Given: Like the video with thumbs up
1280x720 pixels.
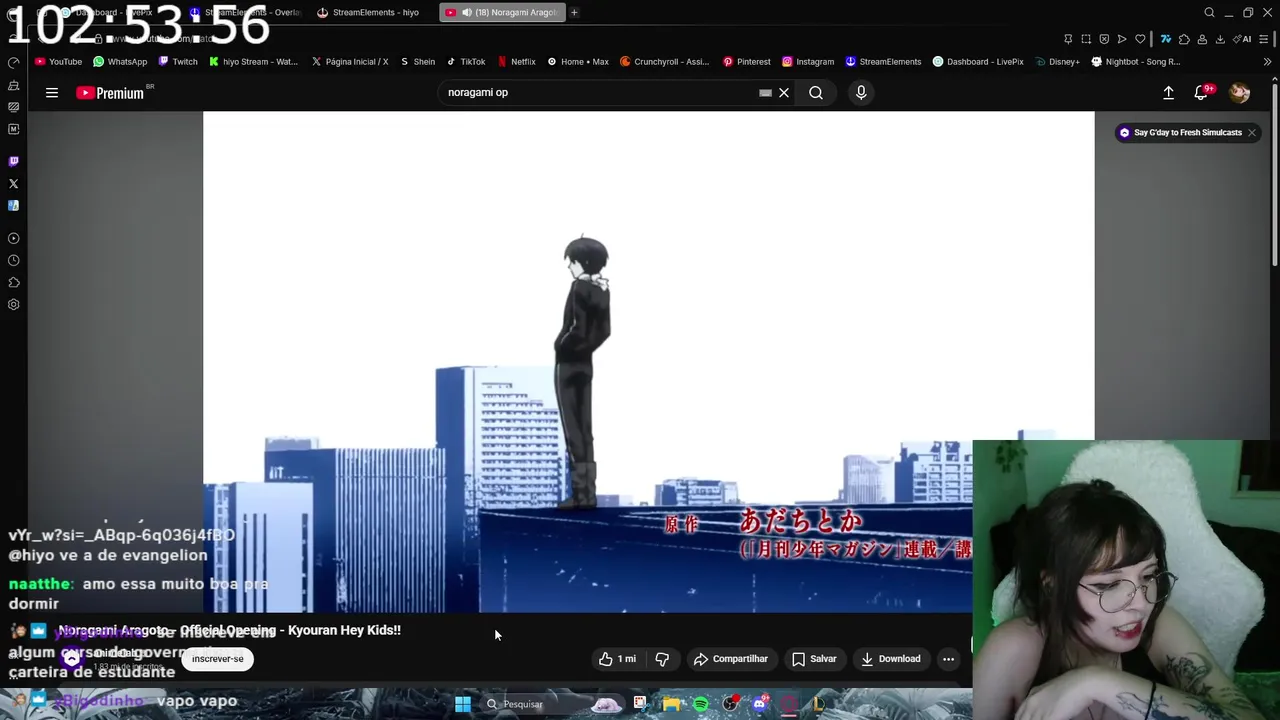Looking at the screenshot, I should (x=617, y=659).
